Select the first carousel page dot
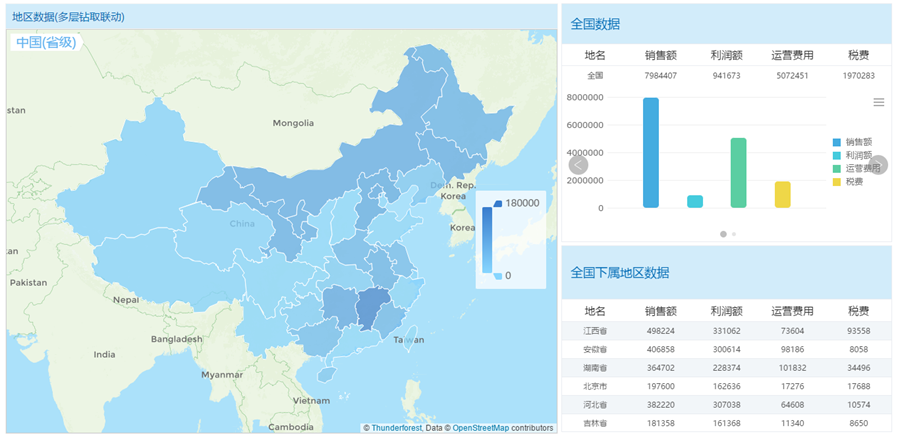900x436 pixels. (x=723, y=234)
